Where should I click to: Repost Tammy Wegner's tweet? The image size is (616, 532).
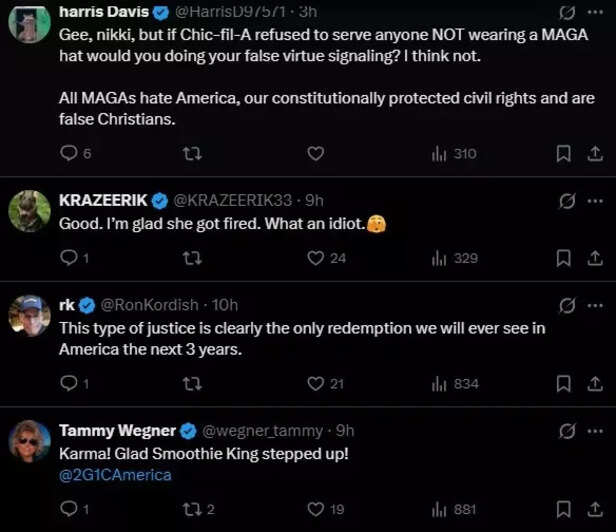[193, 509]
